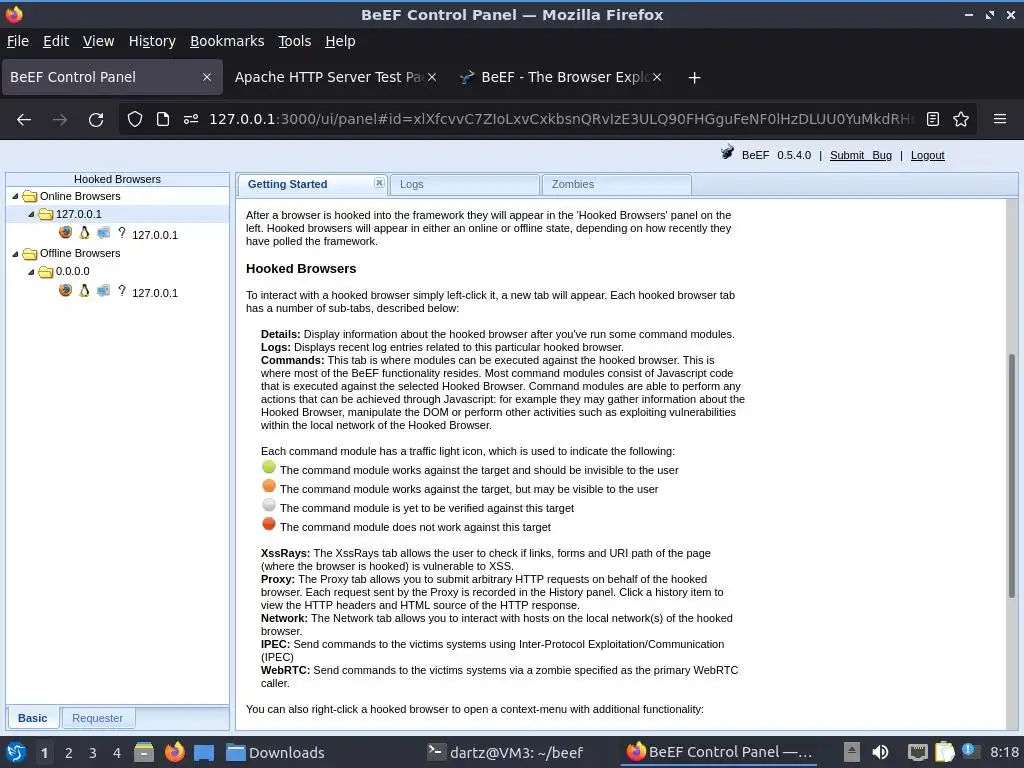1024x768 pixels.
Task: Open the clipboard manager tray icon
Action: pyautogui.click(x=944, y=752)
